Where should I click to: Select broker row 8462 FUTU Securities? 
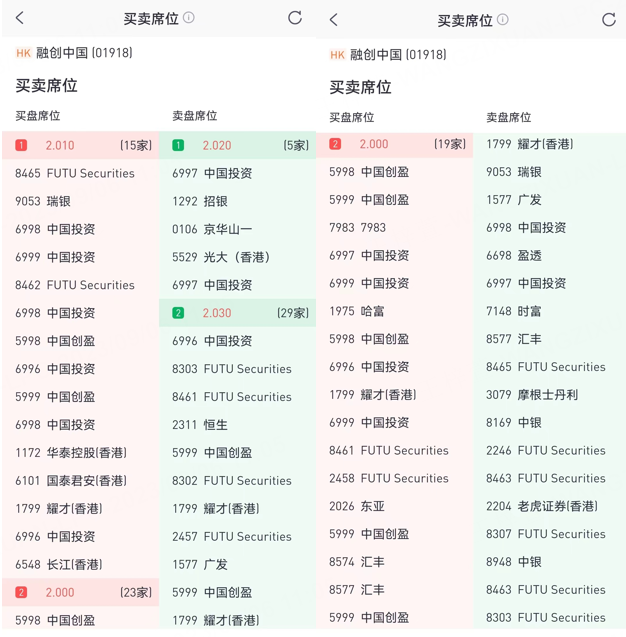[80, 285]
